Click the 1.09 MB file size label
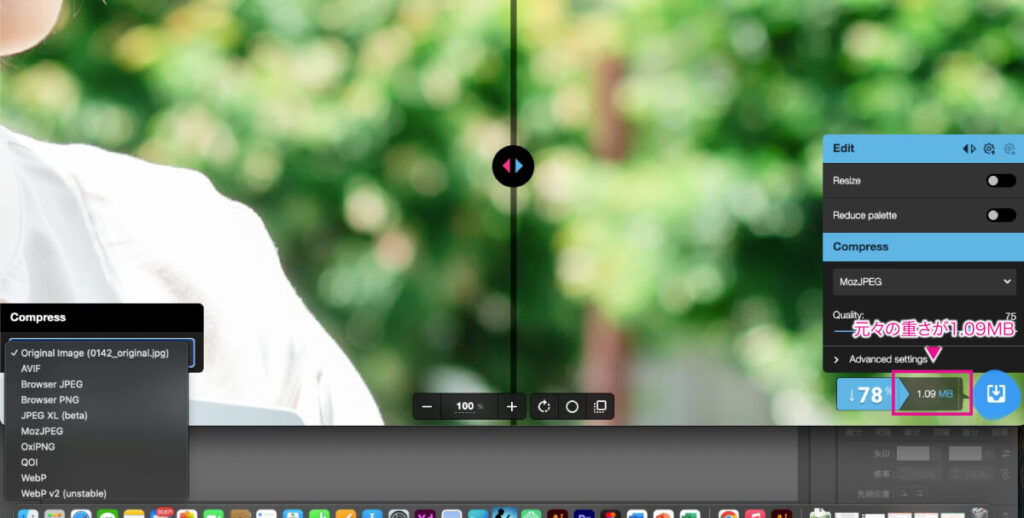 pyautogui.click(x=935, y=394)
